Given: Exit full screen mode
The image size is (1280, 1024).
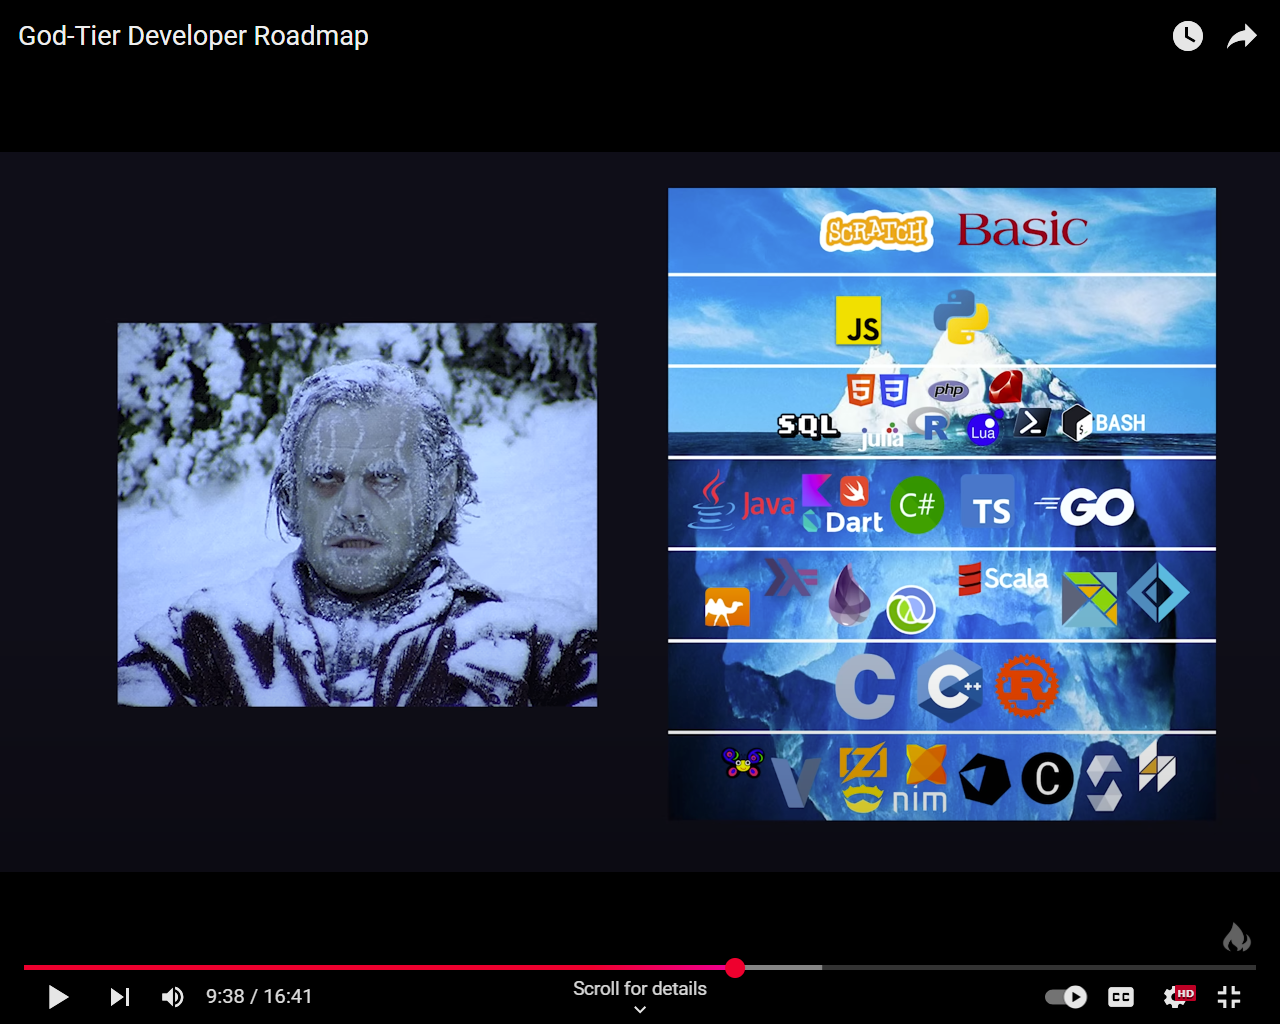Looking at the screenshot, I should (x=1229, y=997).
